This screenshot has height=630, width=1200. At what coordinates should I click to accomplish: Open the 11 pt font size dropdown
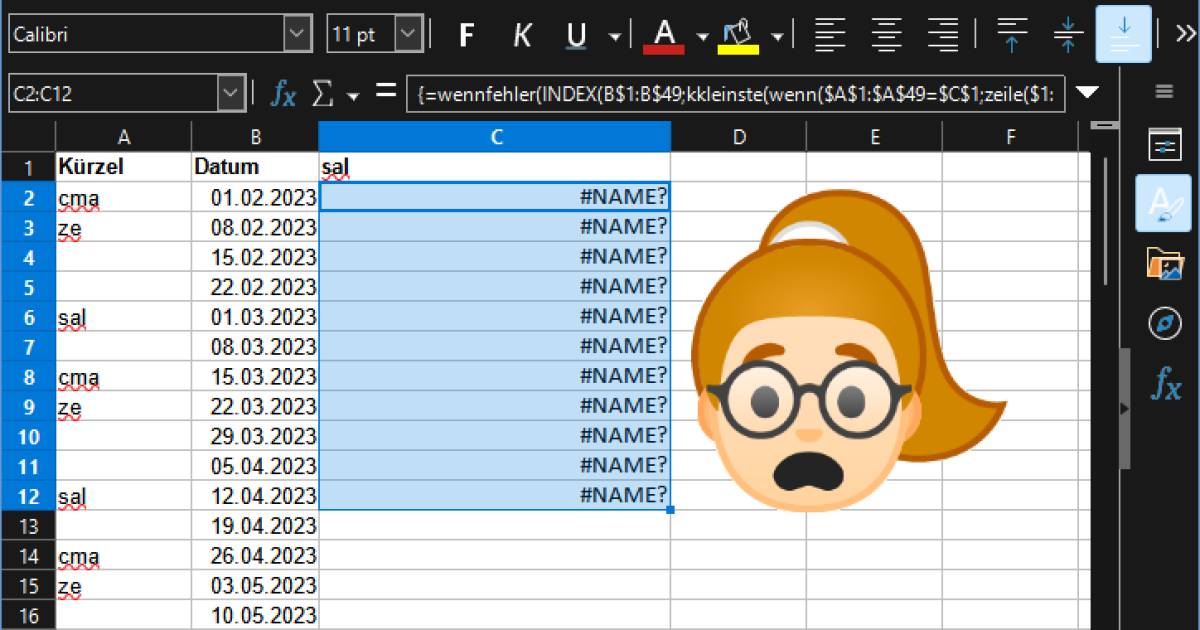pyautogui.click(x=408, y=35)
